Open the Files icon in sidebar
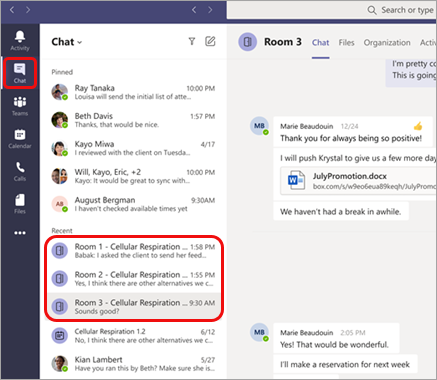Viewport: 437px width, 380px height. click(20, 204)
